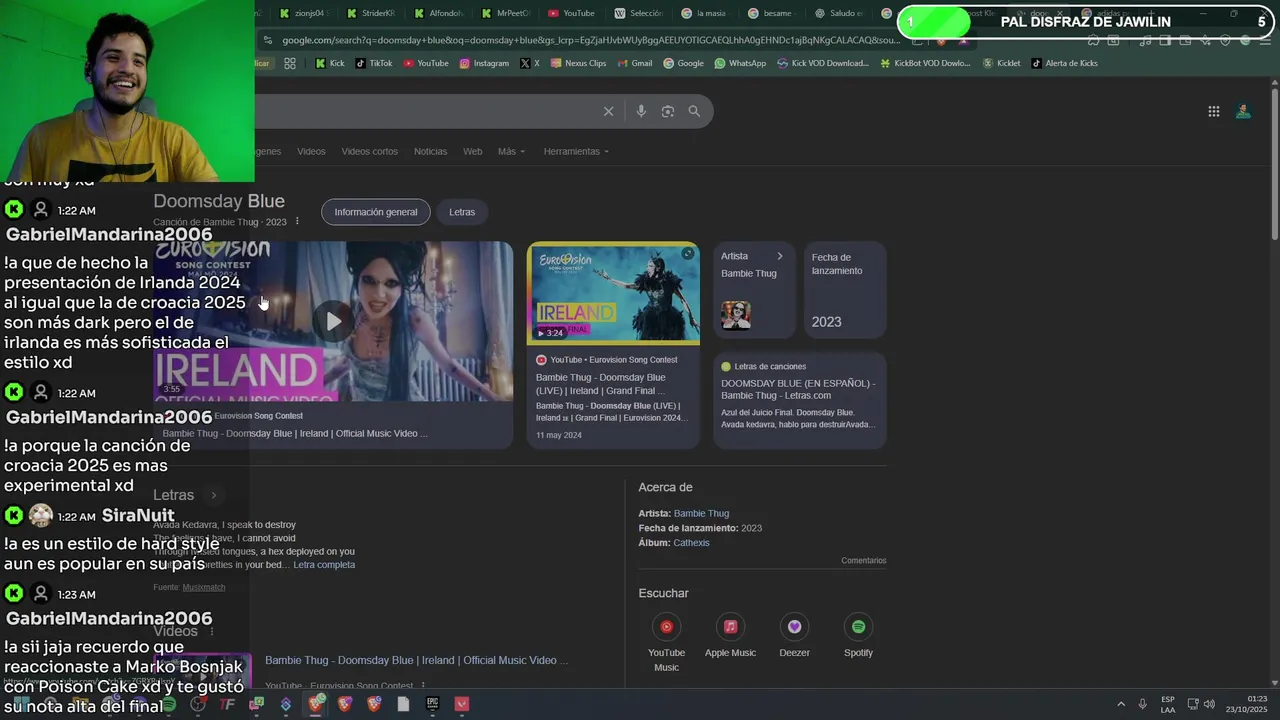
Task: Open the YouTube Music listen icon
Action: point(666,627)
